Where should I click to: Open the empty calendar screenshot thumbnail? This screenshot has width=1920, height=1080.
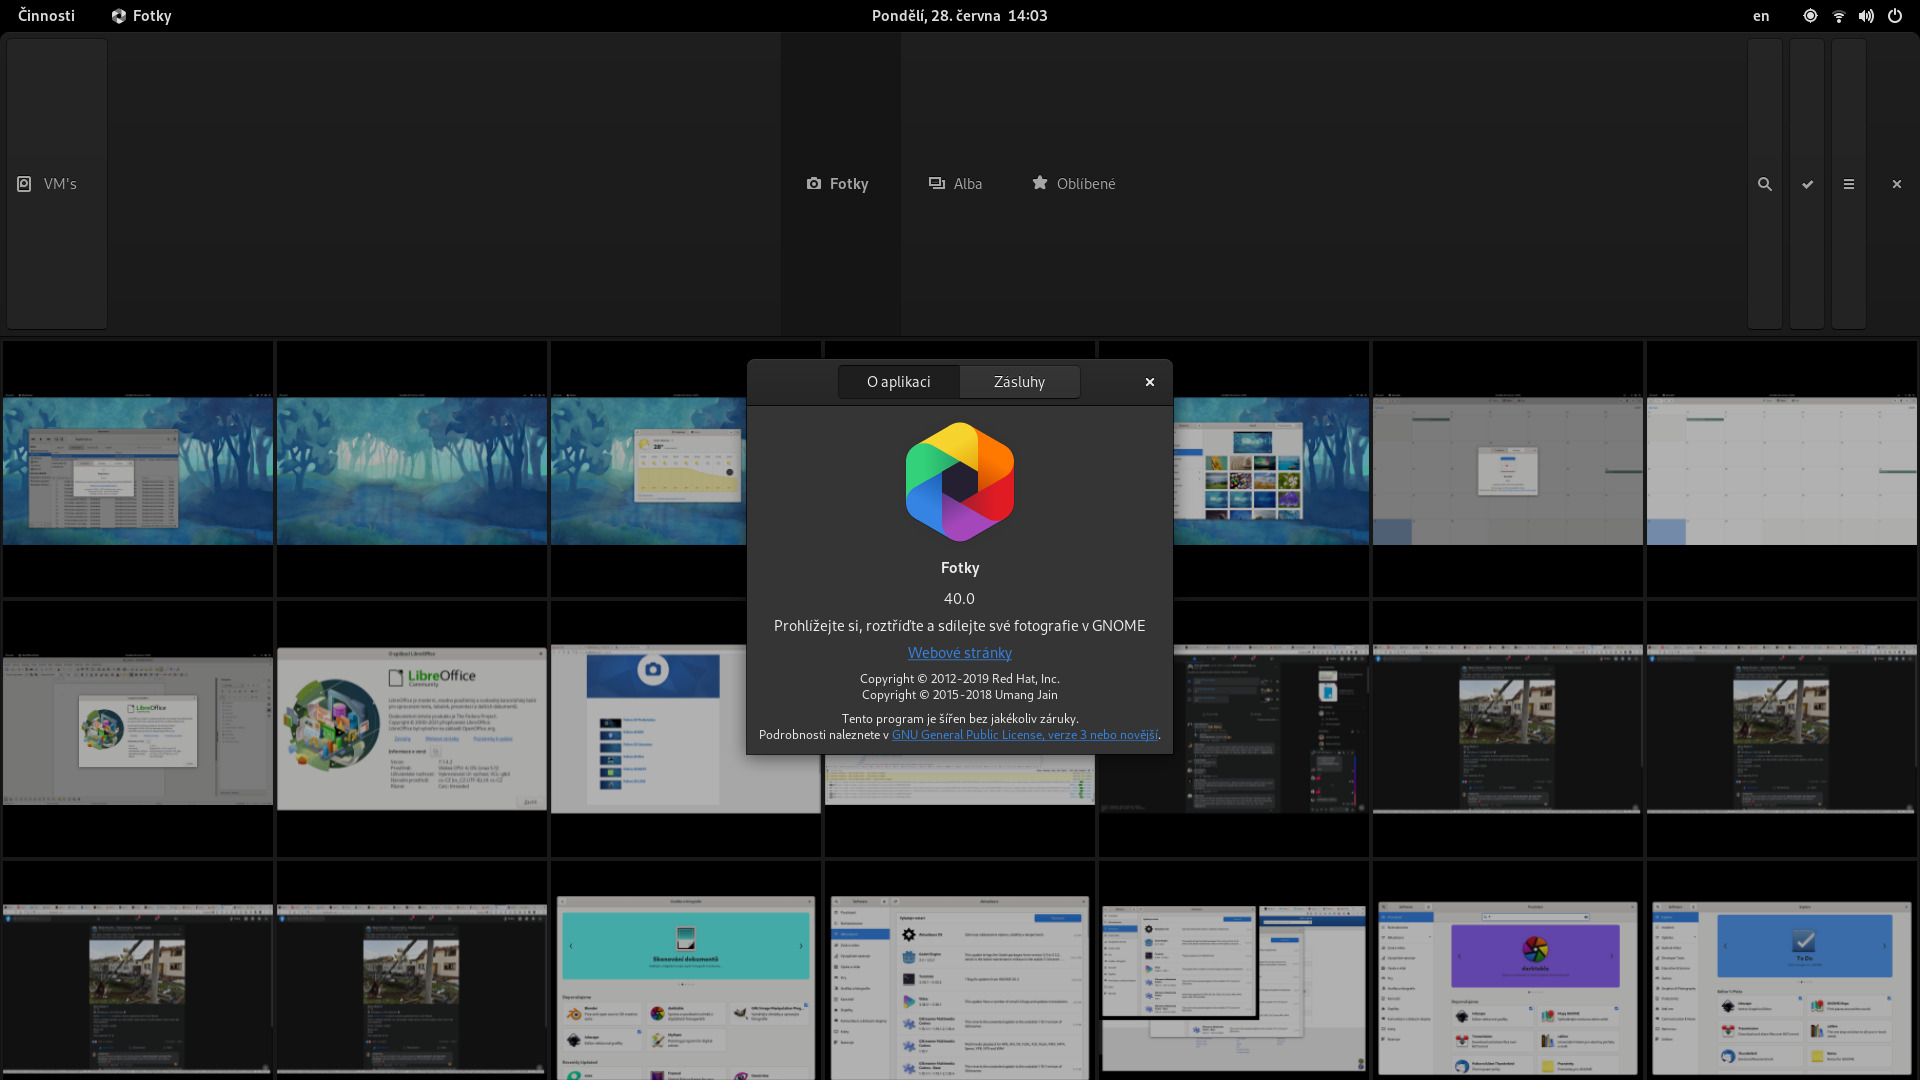[1782, 470]
